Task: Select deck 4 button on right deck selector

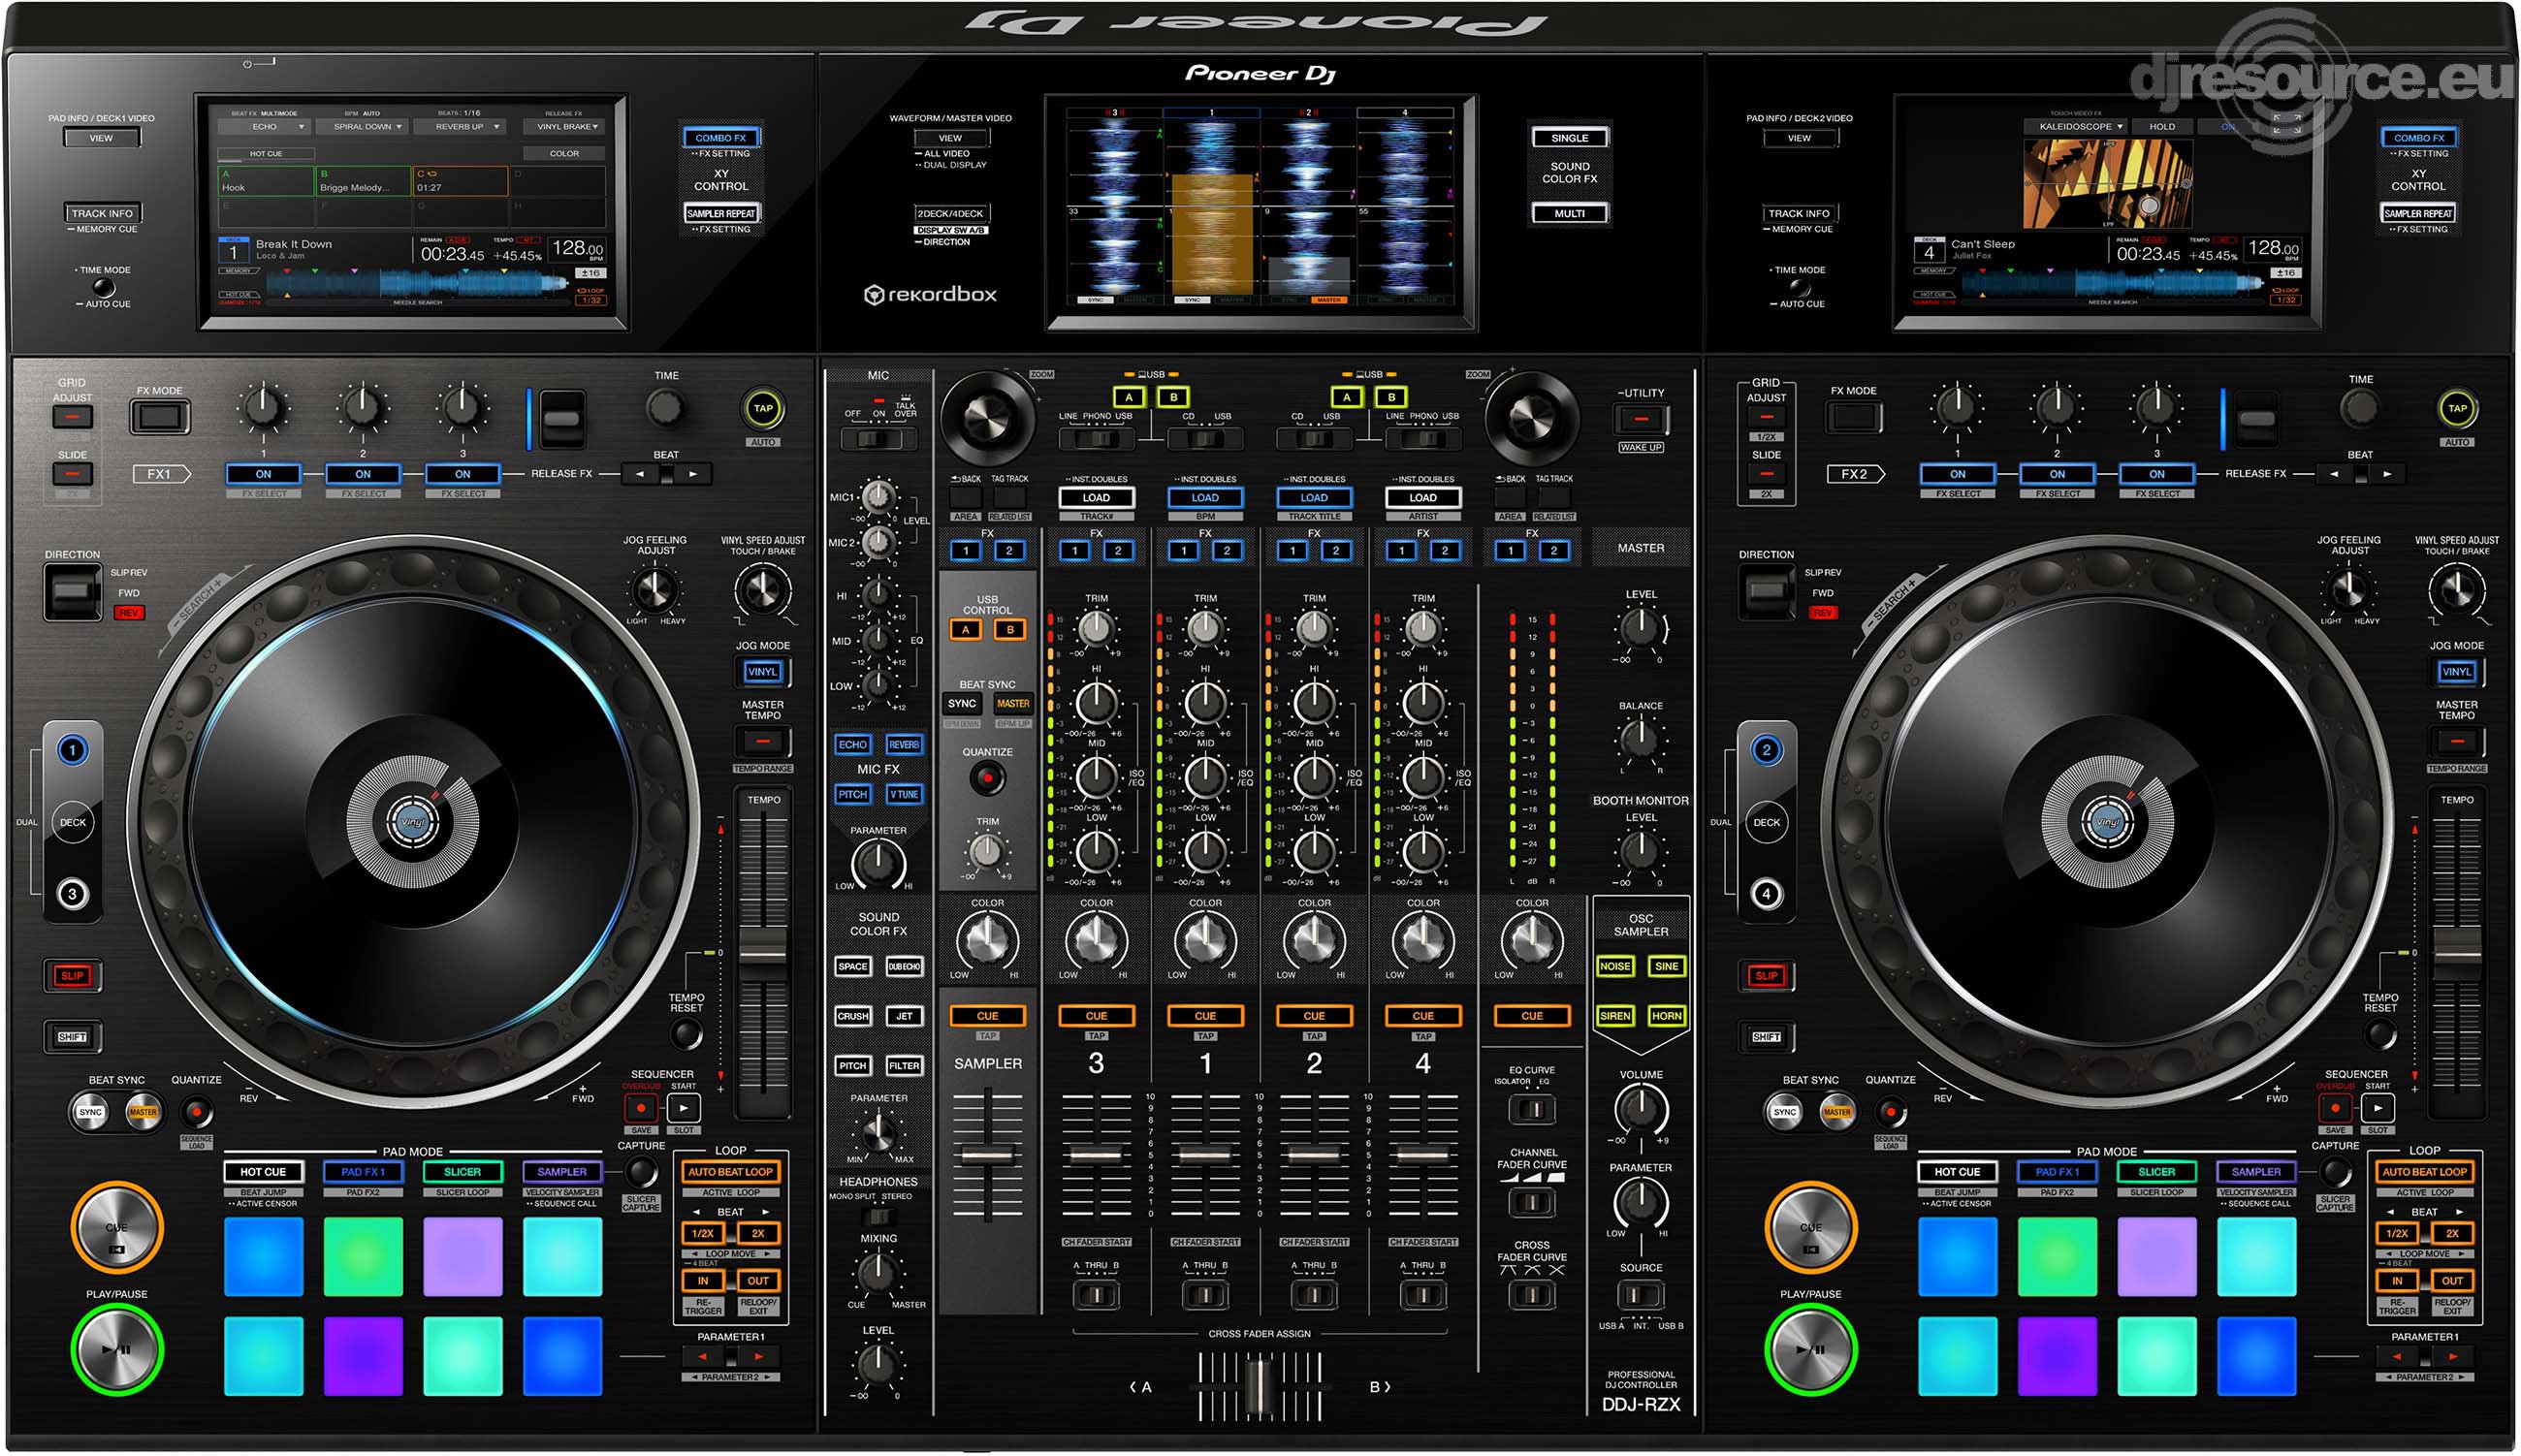Action: coord(1766,894)
